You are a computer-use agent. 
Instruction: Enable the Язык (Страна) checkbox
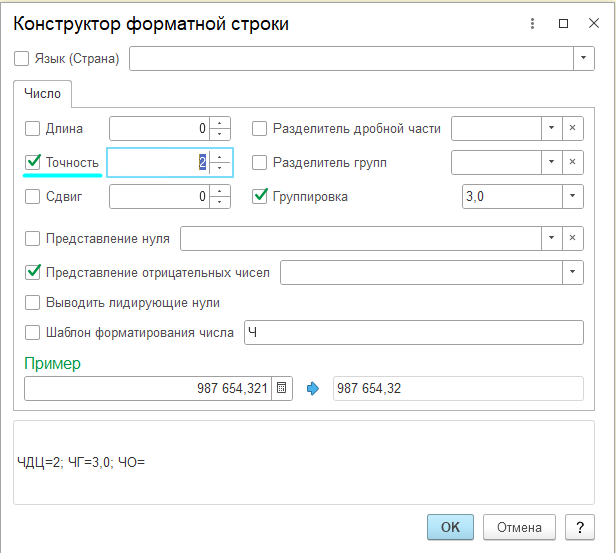point(23,59)
